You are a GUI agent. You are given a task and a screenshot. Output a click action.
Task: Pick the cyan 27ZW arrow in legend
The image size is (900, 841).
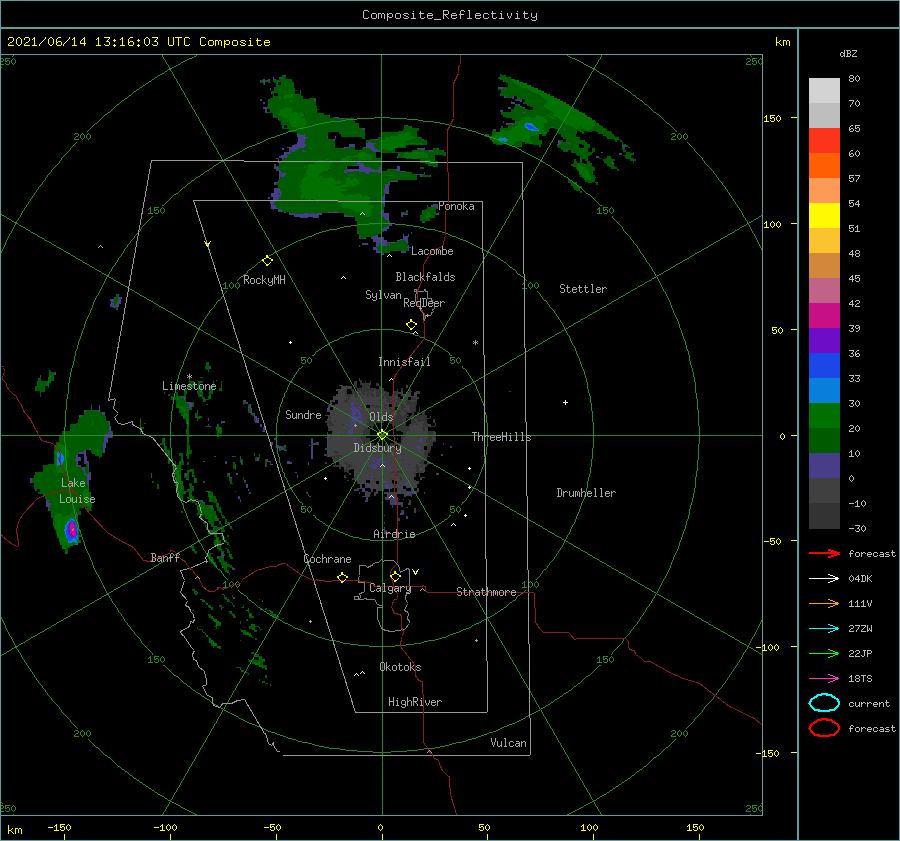[x=824, y=629]
